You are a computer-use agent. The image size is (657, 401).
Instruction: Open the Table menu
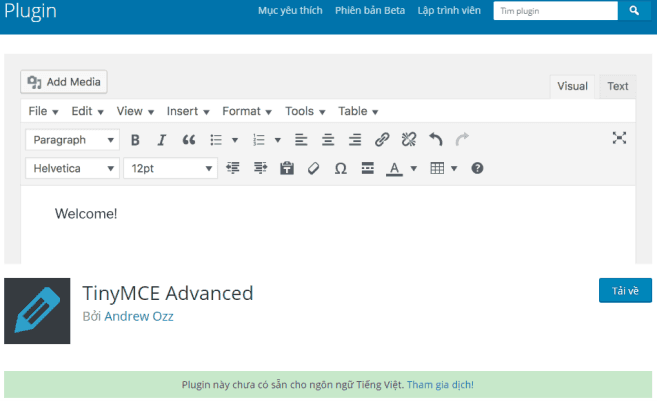tap(358, 111)
